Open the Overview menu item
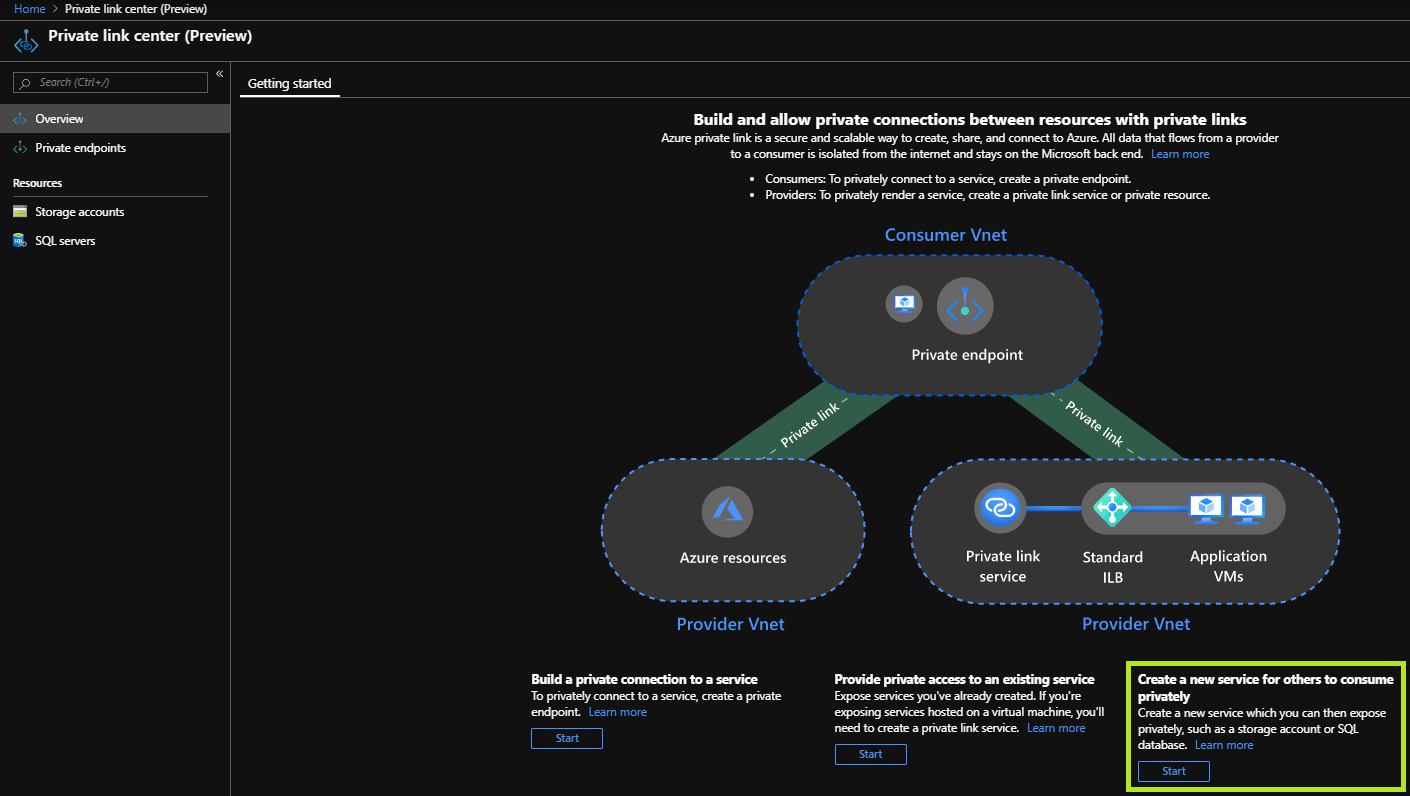Screen dimensions: 1410x796 115,119
